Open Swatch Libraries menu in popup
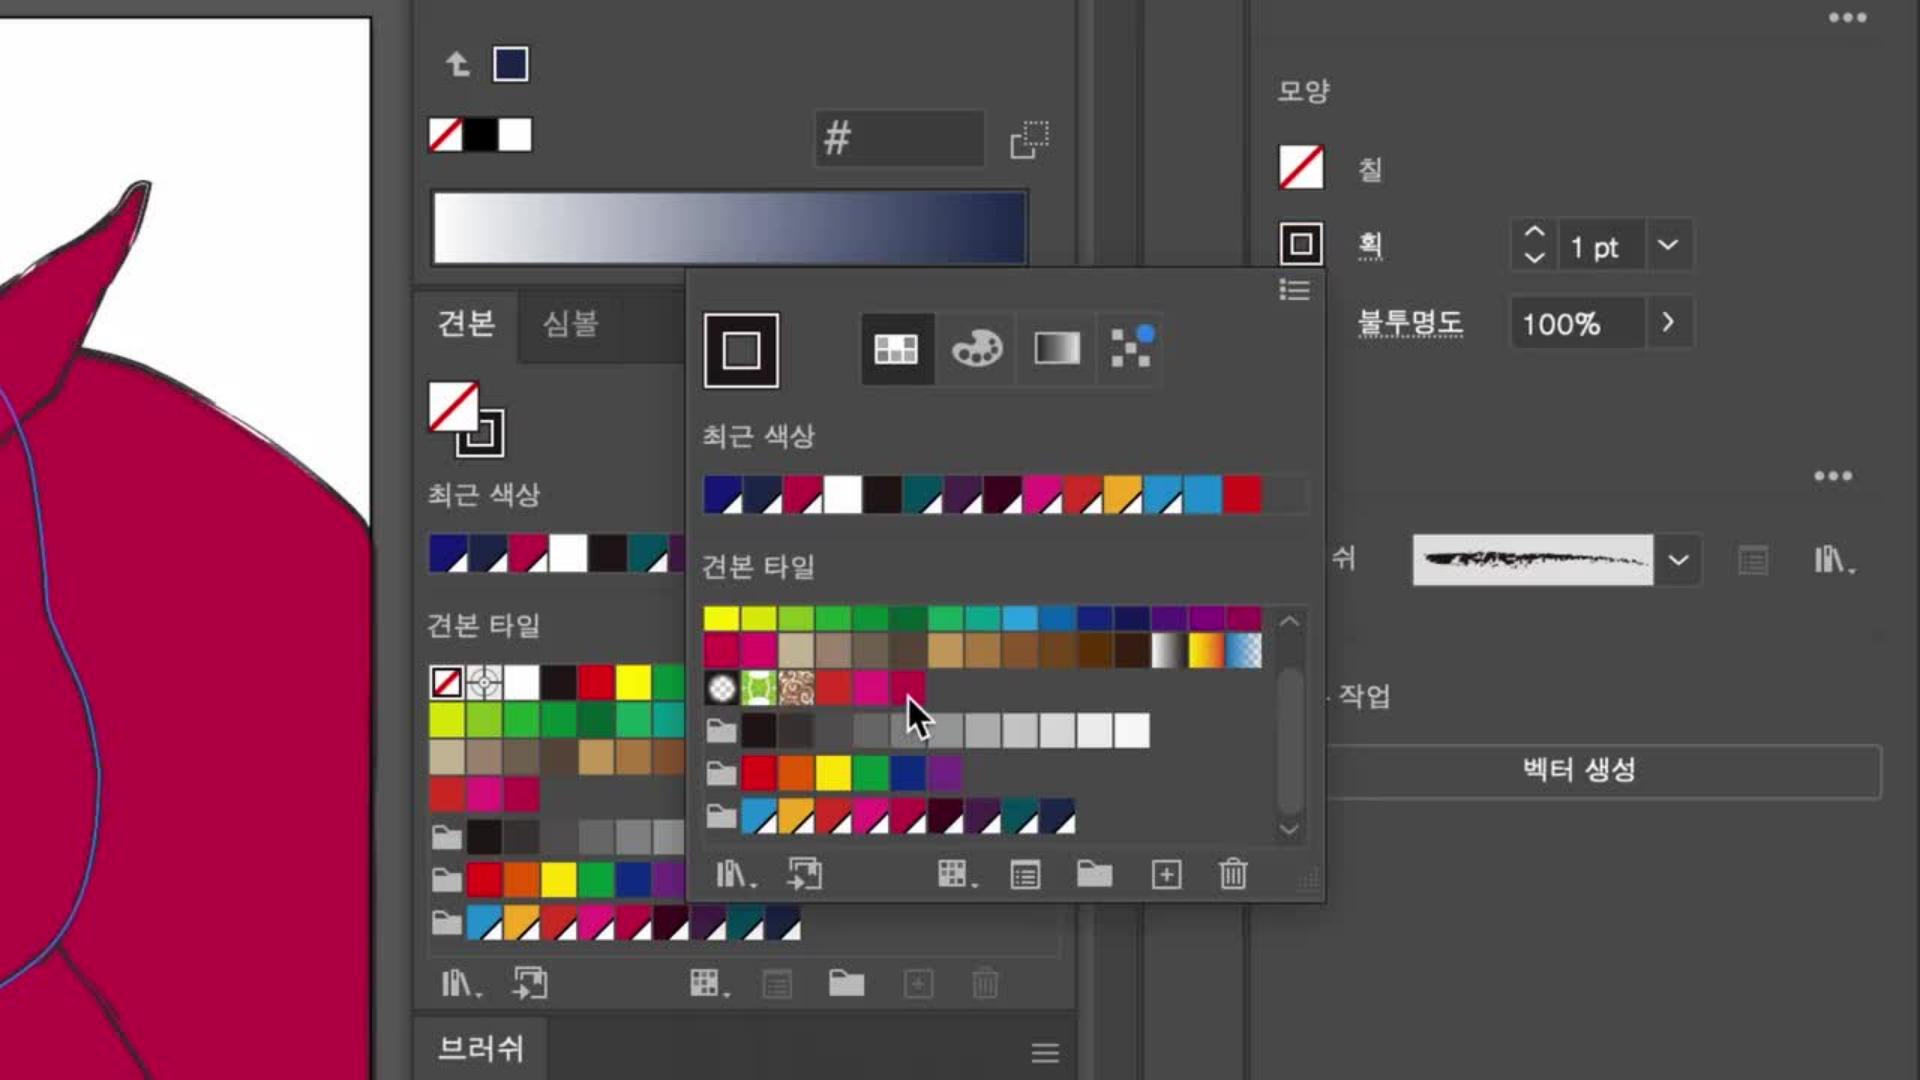The image size is (1920, 1080). [734, 875]
